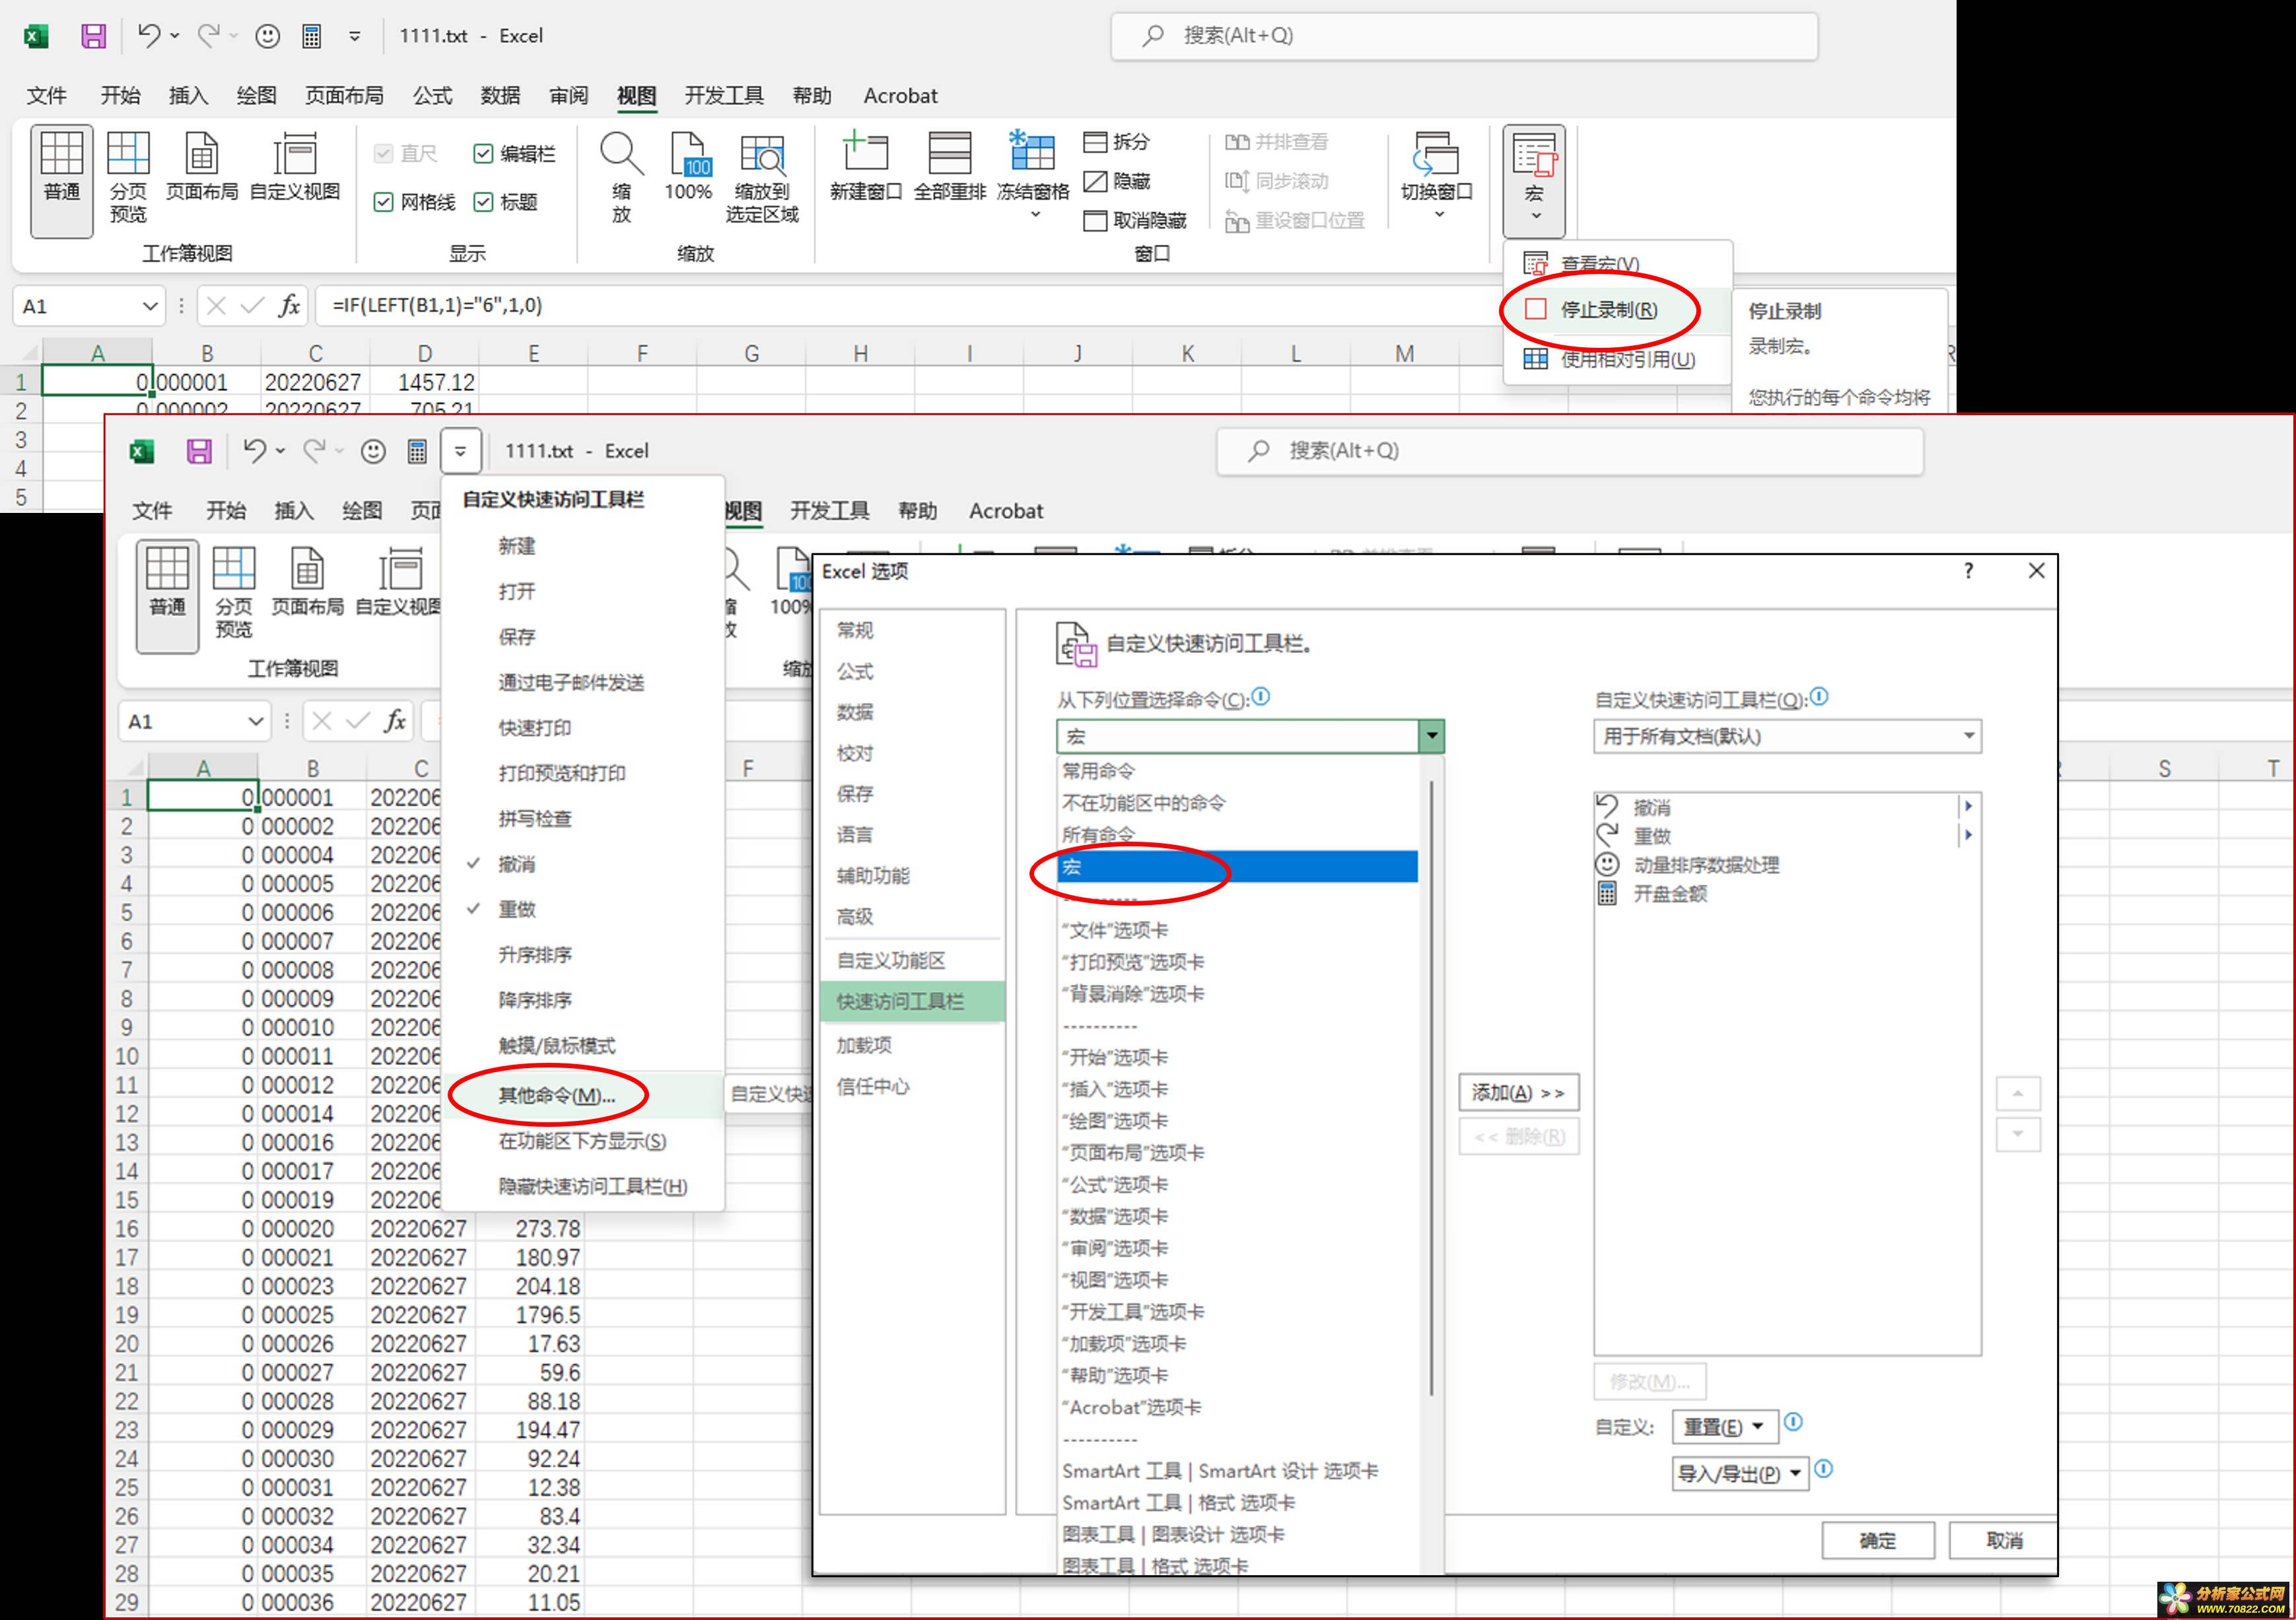Click calculator icon in front window quick toolbar

pyautogui.click(x=417, y=451)
